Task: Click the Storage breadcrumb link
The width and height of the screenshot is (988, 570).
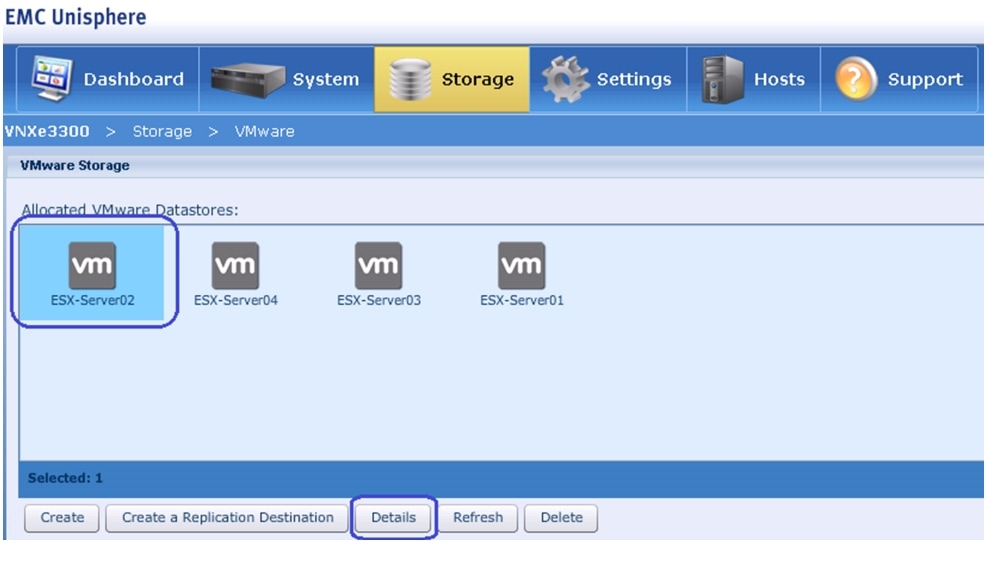Action: coord(162,132)
